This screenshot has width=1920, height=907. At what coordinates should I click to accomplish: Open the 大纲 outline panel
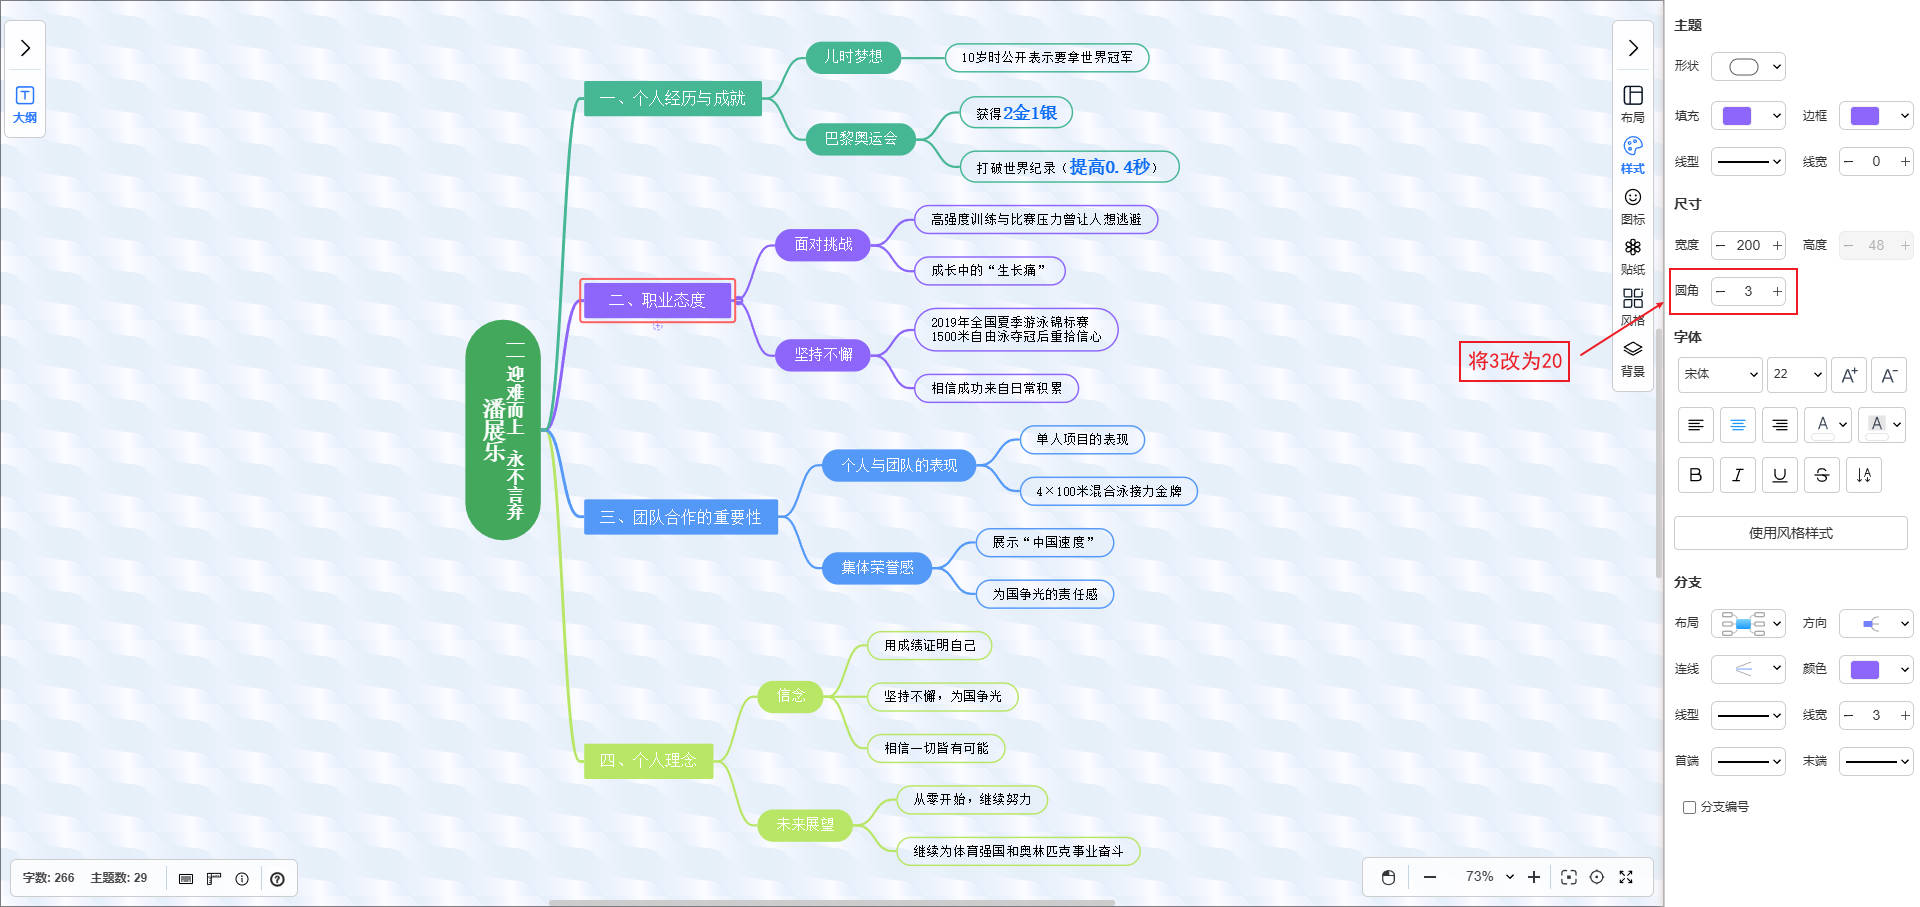(x=25, y=104)
